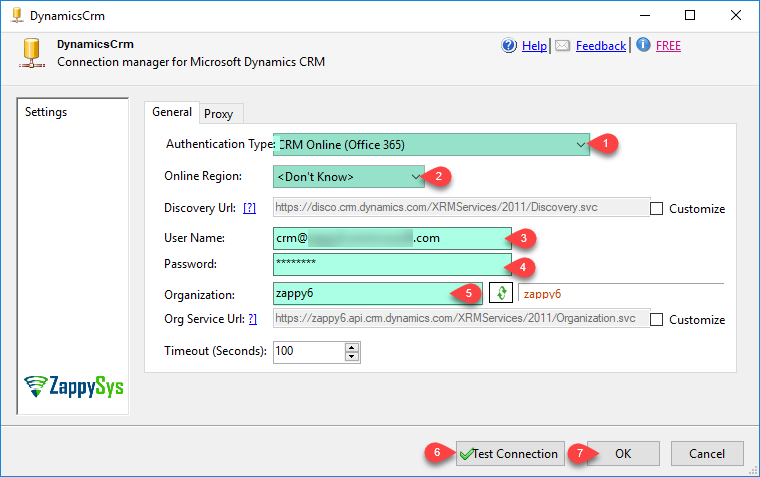
Task: Click the Test Connection button
Action: (x=510, y=454)
